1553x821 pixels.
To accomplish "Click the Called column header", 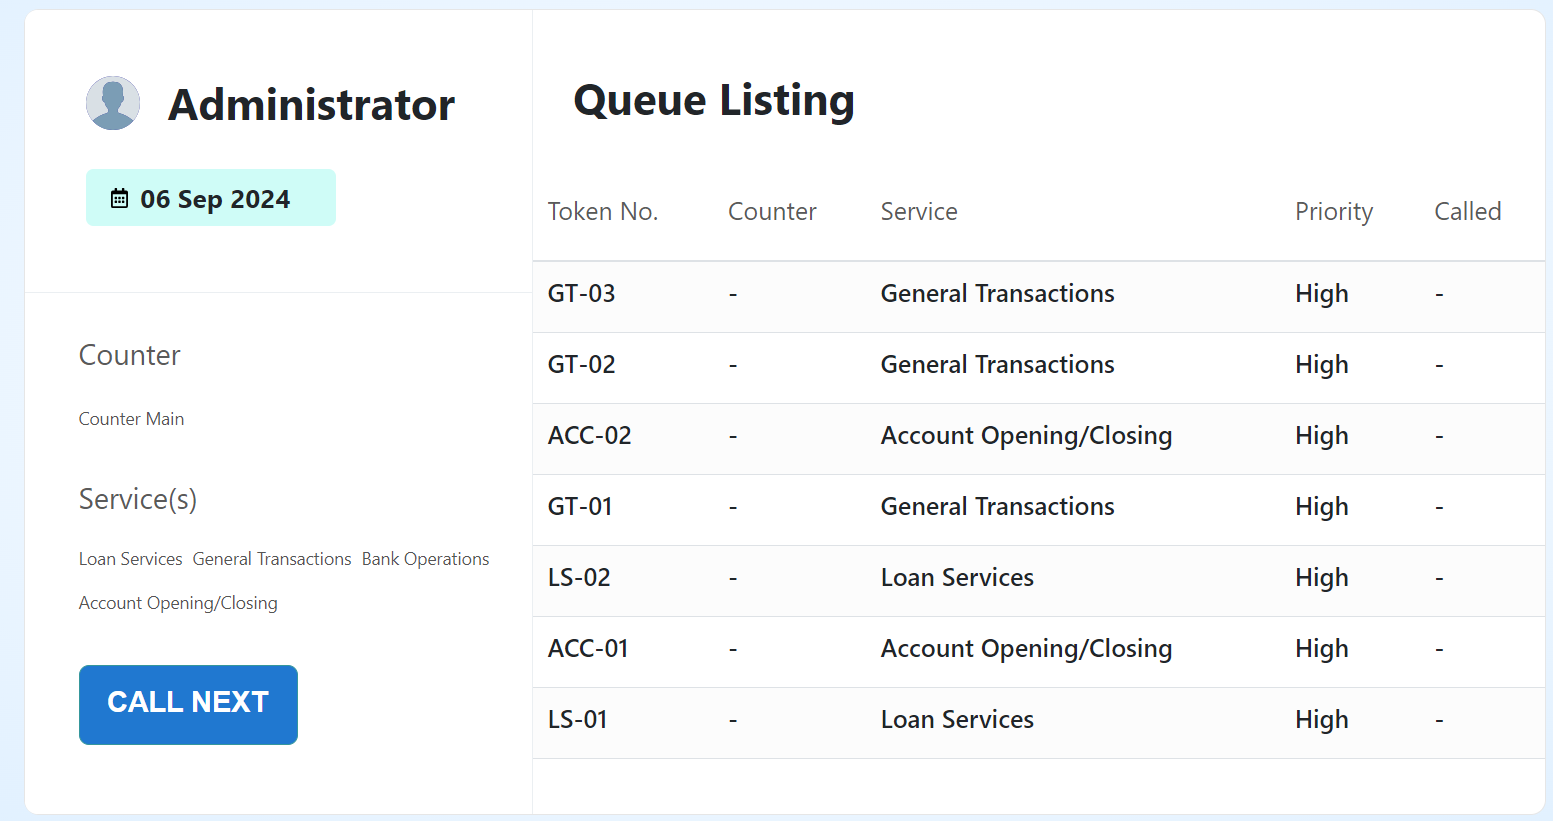I will pos(1467,212).
